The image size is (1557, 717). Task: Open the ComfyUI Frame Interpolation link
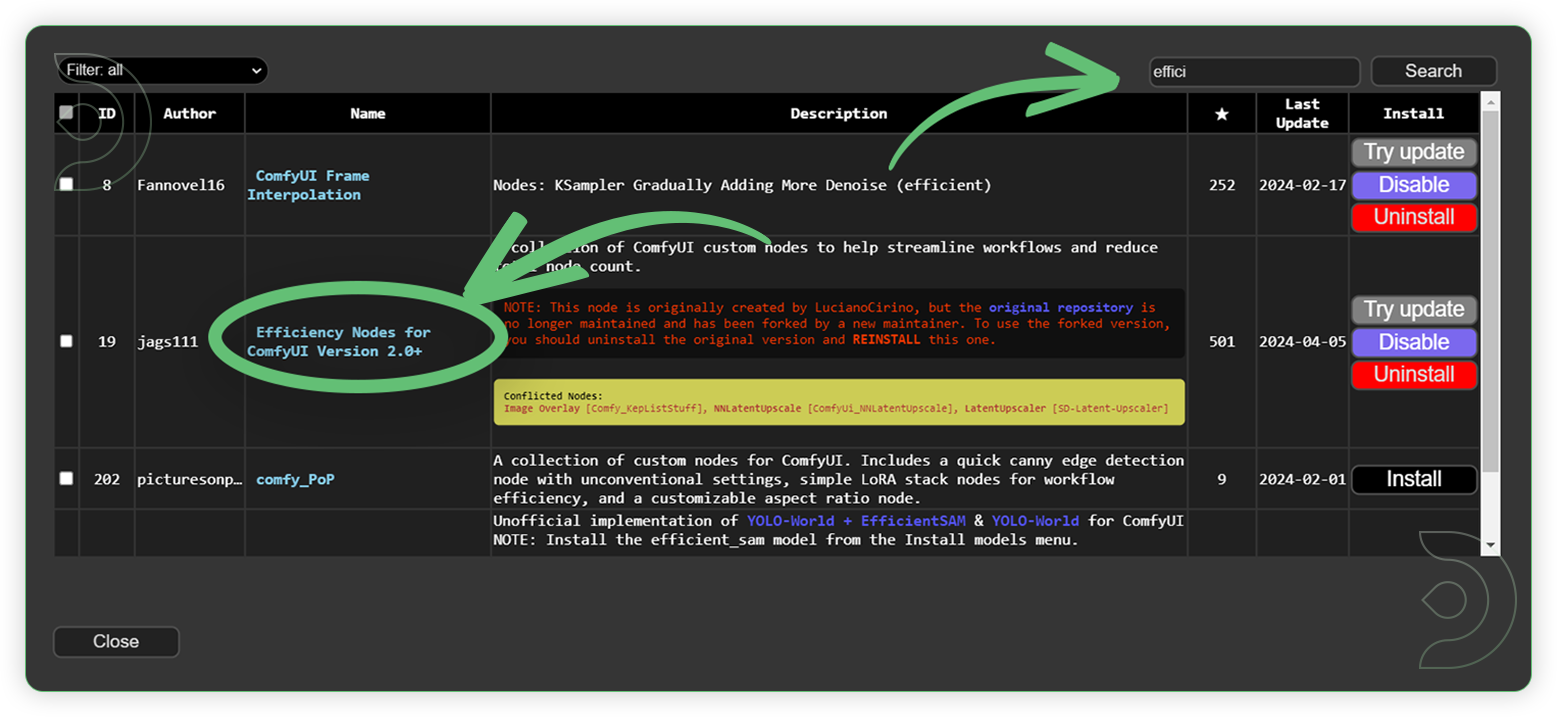click(x=314, y=184)
